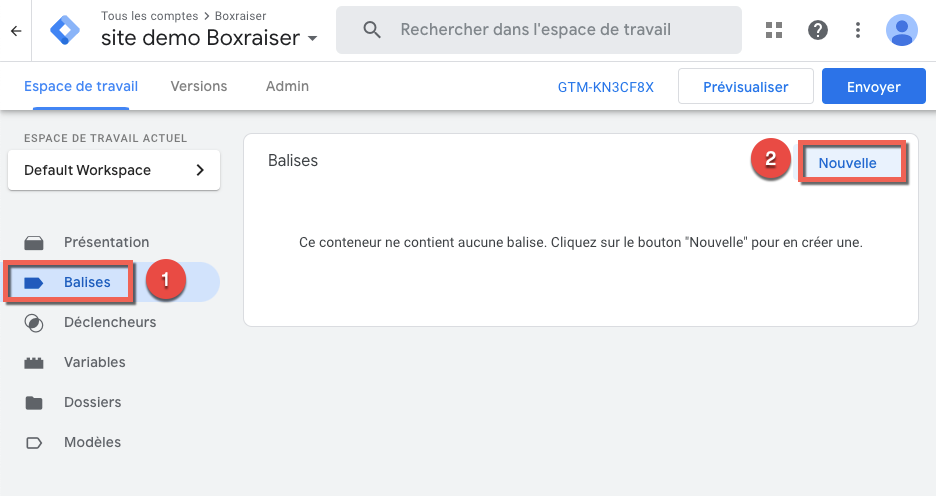Click the Prévisualiser preview button
This screenshot has width=936, height=496.
click(x=746, y=87)
